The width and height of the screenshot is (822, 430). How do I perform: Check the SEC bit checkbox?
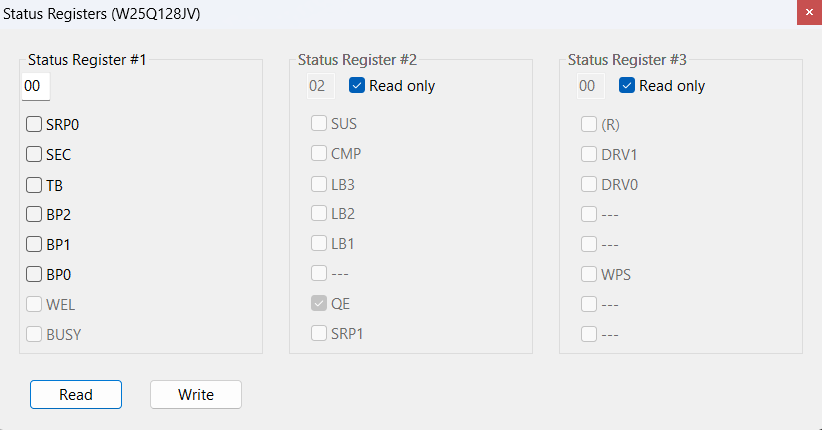click(x=34, y=155)
